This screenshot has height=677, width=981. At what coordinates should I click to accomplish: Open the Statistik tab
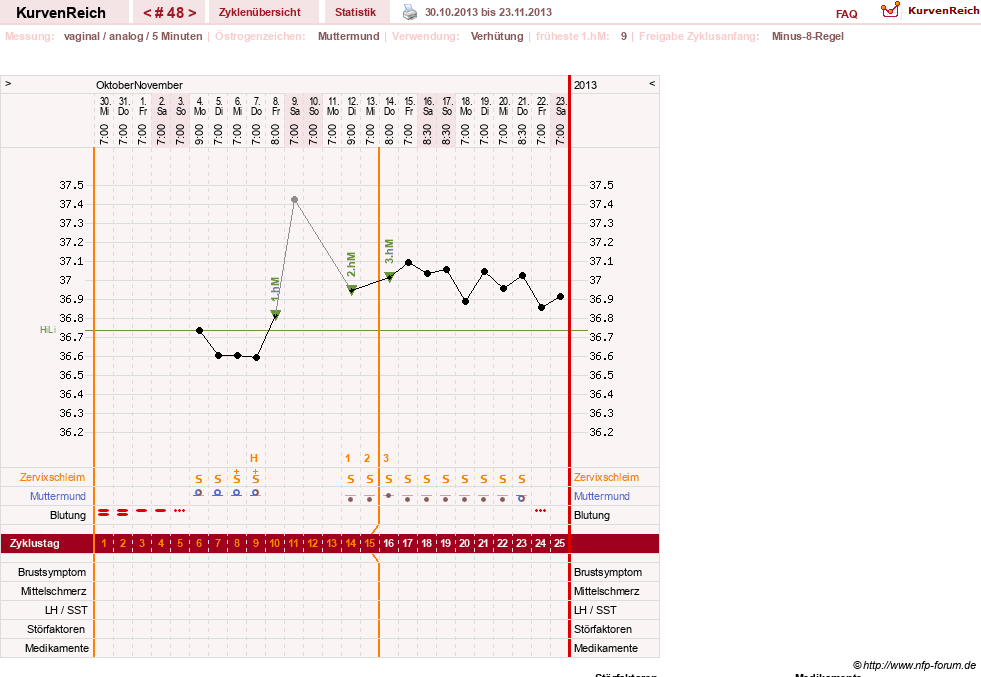click(355, 12)
